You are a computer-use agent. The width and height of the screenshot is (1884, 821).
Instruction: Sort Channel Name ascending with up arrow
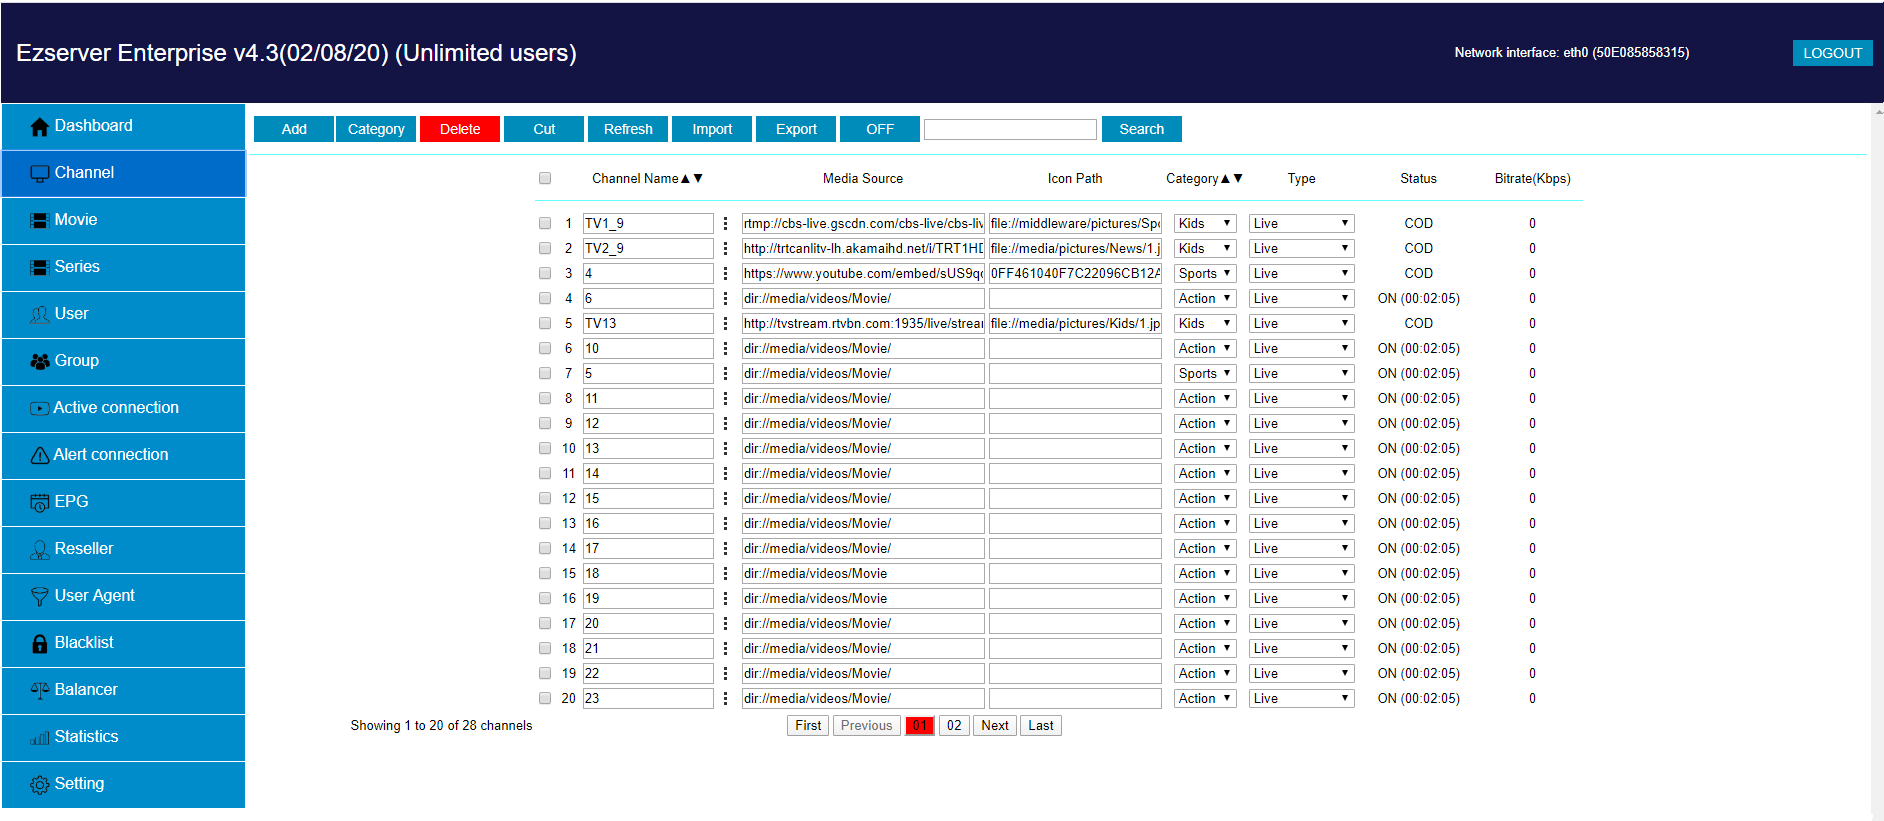(x=685, y=178)
